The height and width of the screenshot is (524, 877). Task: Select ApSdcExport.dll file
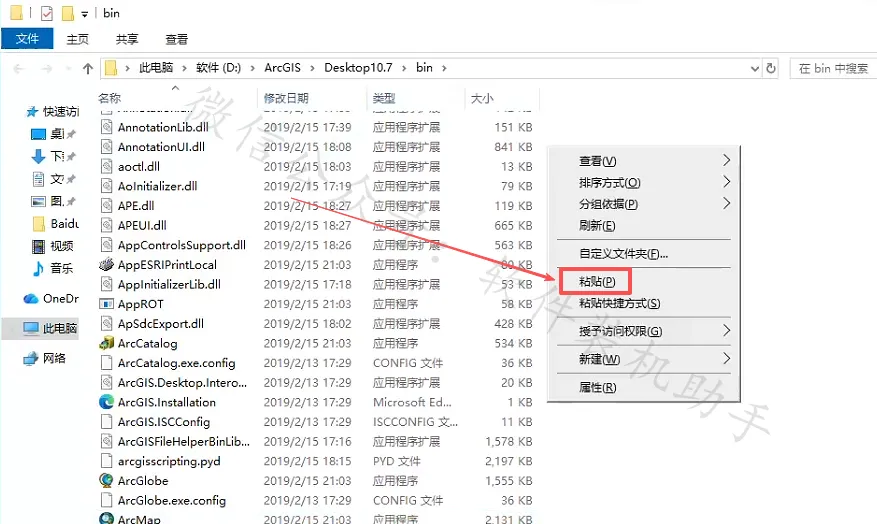point(161,323)
